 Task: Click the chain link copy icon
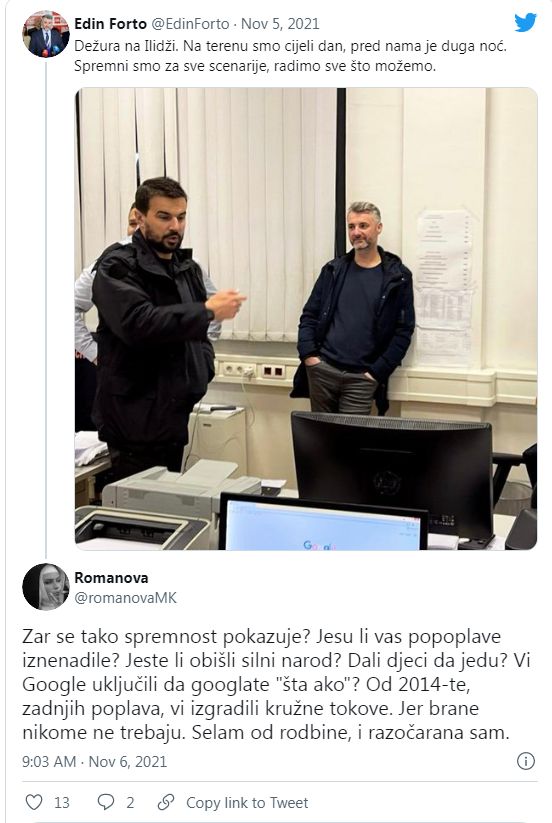pos(166,802)
